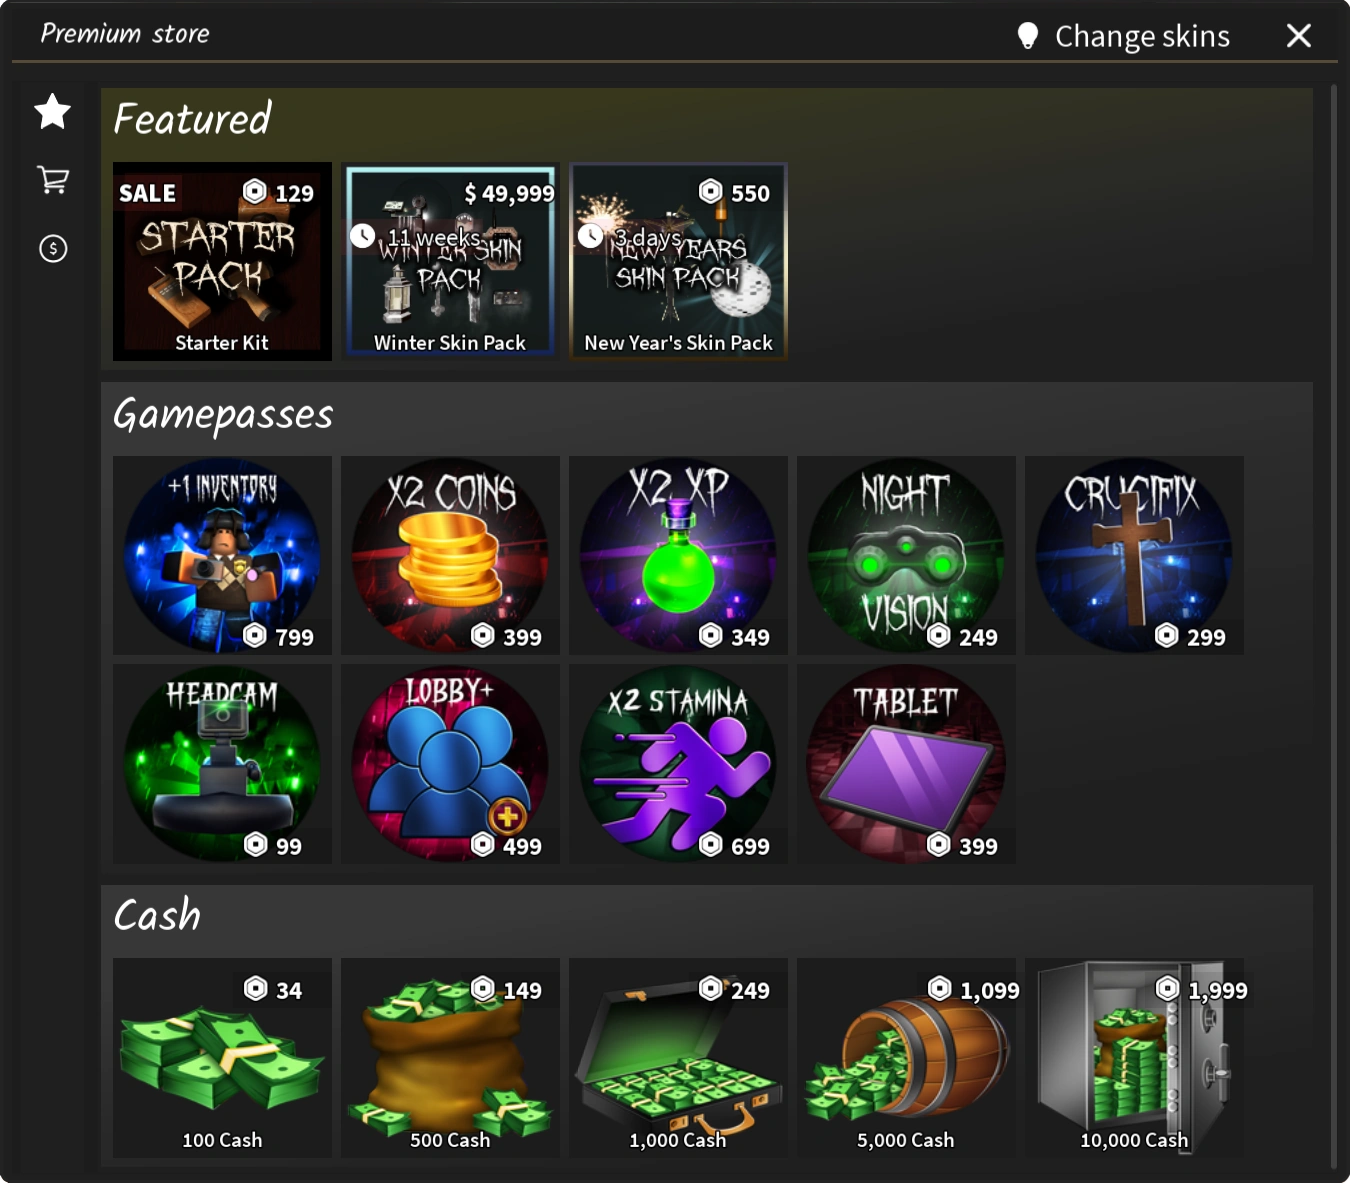
Task: Select the +1 Inventory gamepass
Action: pyautogui.click(x=222, y=556)
